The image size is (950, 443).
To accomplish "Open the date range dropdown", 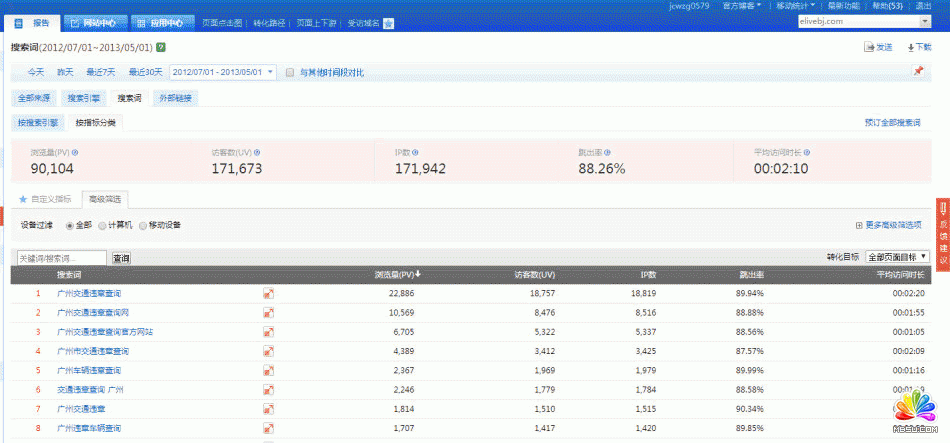I will (x=223, y=72).
